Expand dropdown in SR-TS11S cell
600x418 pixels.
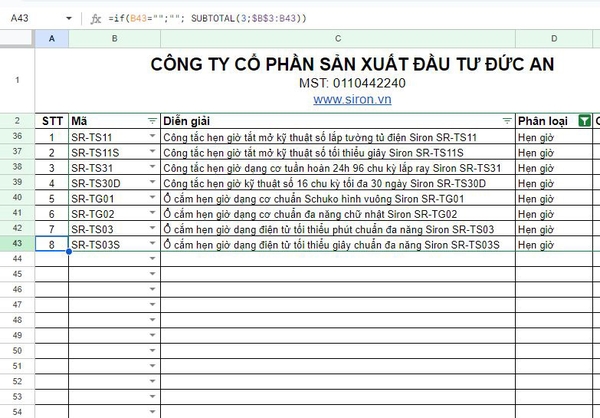[x=152, y=151]
